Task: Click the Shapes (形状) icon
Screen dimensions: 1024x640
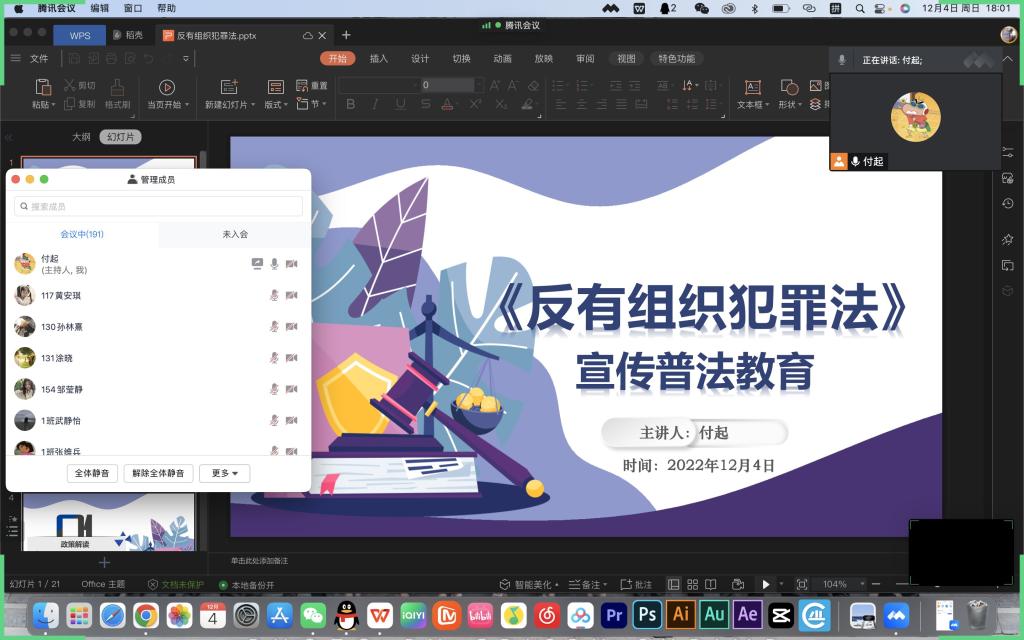Action: point(790,88)
